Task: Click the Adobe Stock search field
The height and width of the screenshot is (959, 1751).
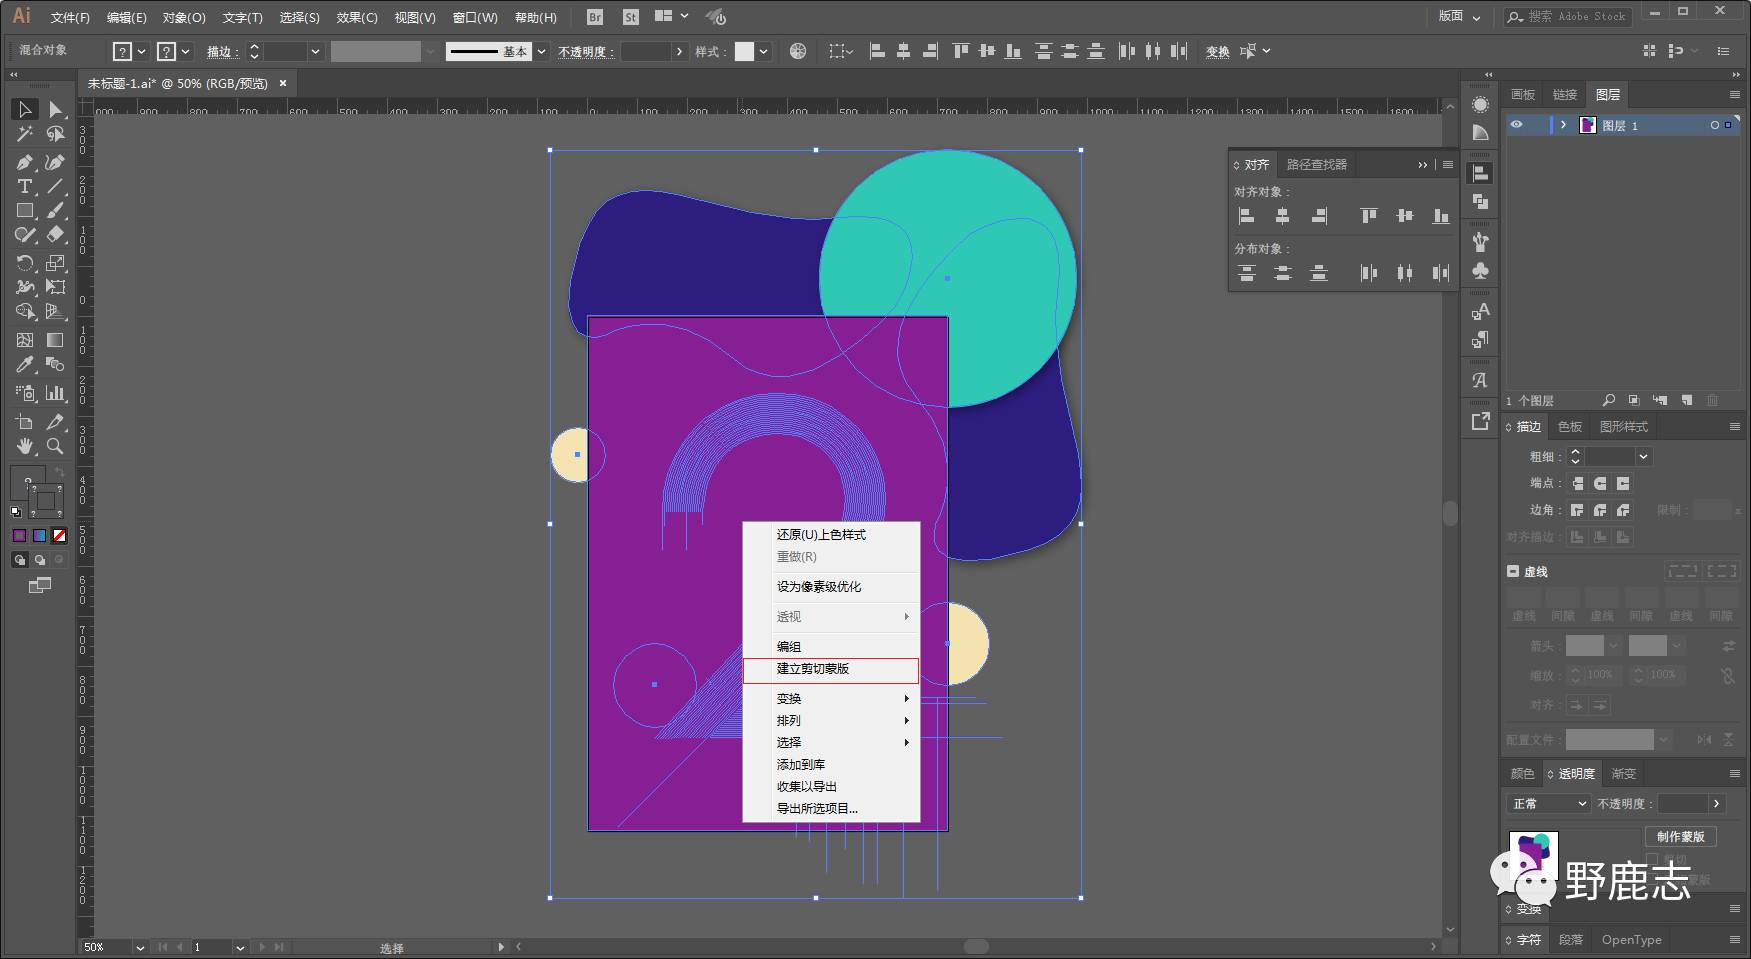Action: click(1577, 16)
